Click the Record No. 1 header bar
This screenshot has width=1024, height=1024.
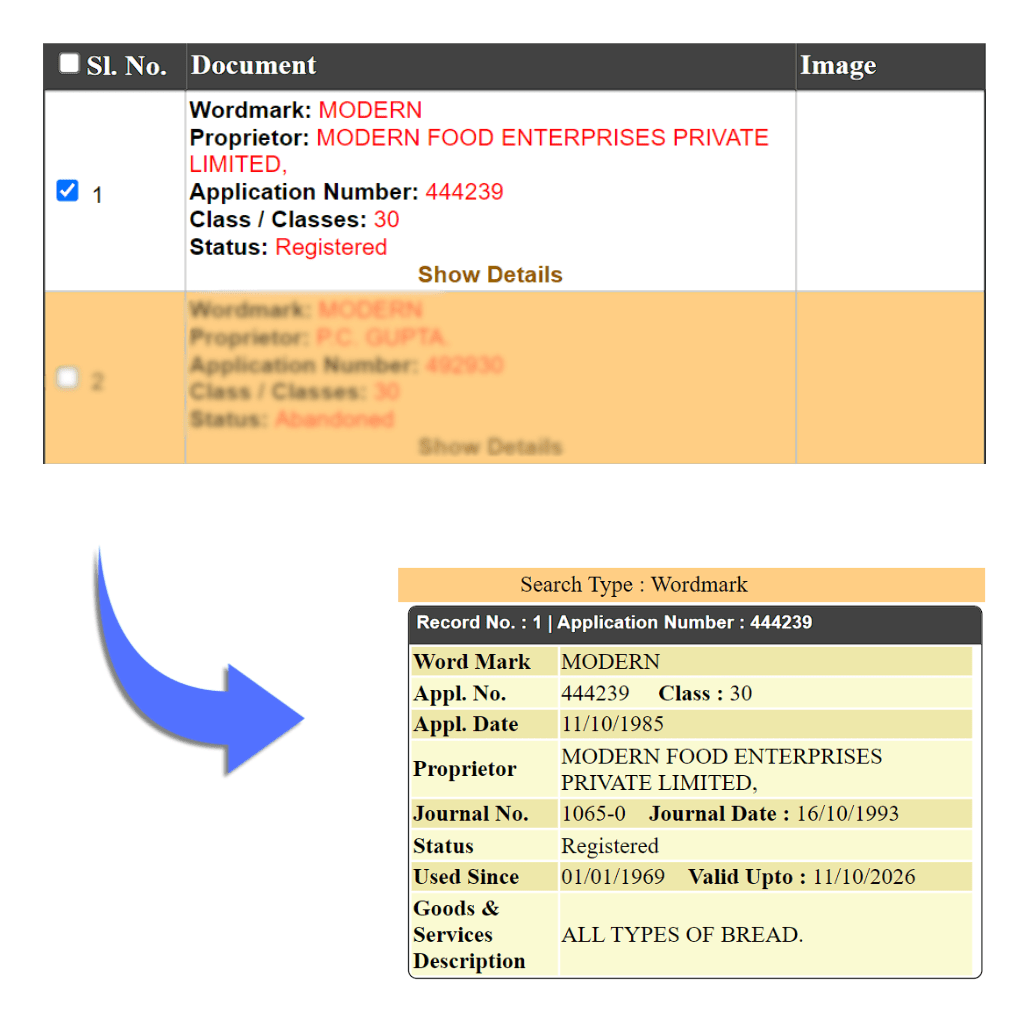(614, 623)
